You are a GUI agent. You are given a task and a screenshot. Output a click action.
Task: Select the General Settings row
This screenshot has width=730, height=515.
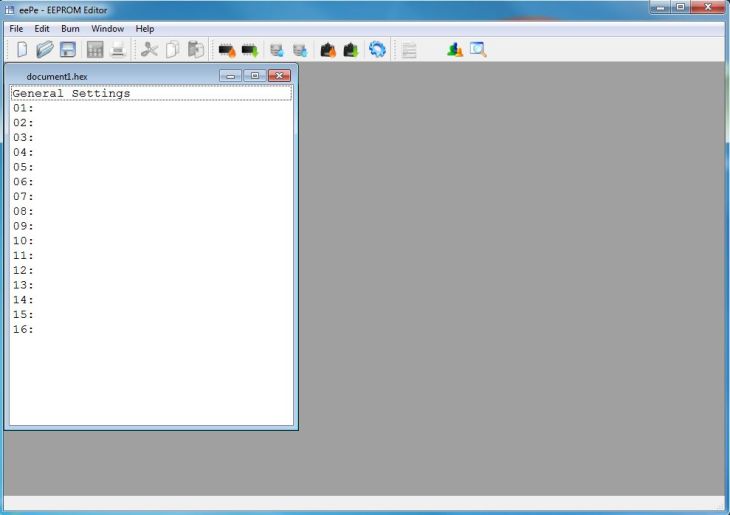pyautogui.click(x=151, y=93)
